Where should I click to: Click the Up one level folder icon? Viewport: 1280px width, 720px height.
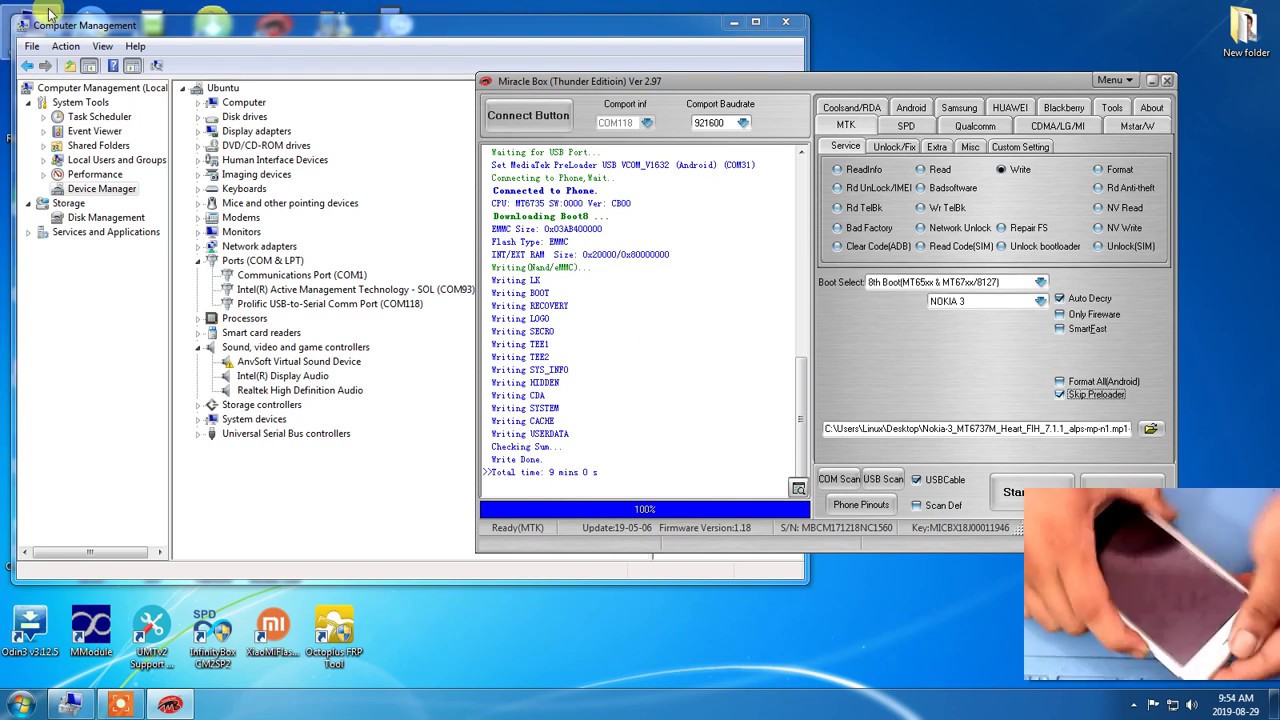point(69,66)
